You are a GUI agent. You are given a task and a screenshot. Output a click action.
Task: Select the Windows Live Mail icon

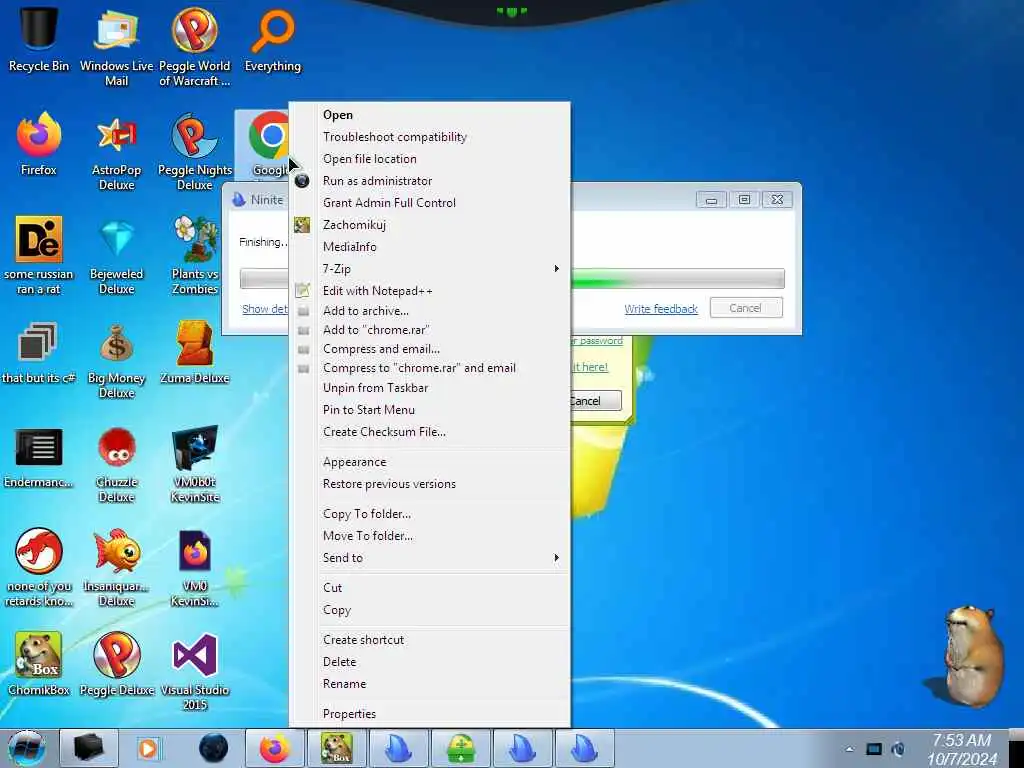pos(116,46)
